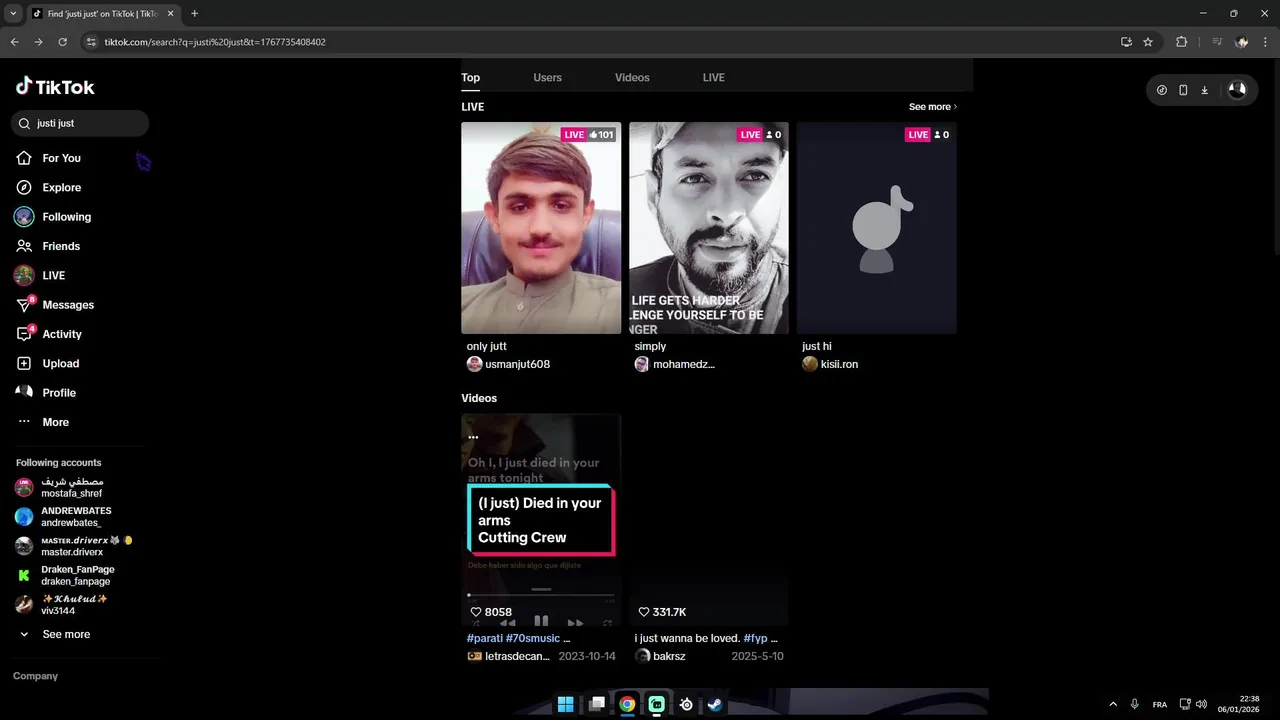
Task: Open the profile avatar in top-right pill
Action: coord(1237,90)
